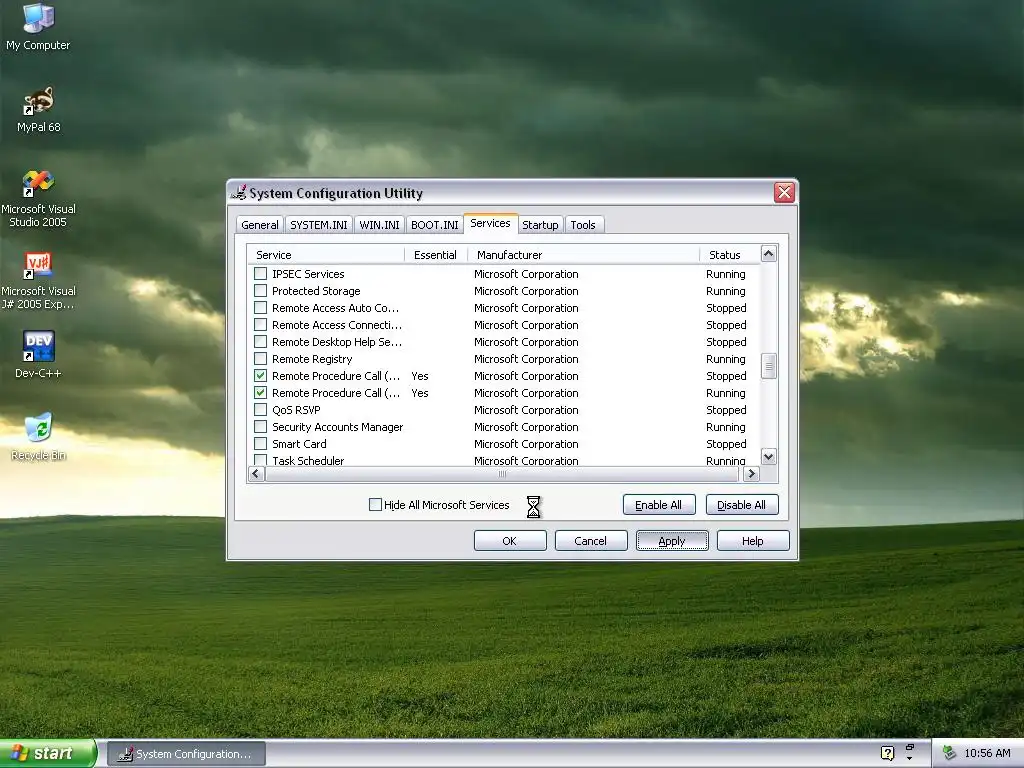Select the Protected Storage service name
Image resolution: width=1024 pixels, height=768 pixels.
click(316, 291)
